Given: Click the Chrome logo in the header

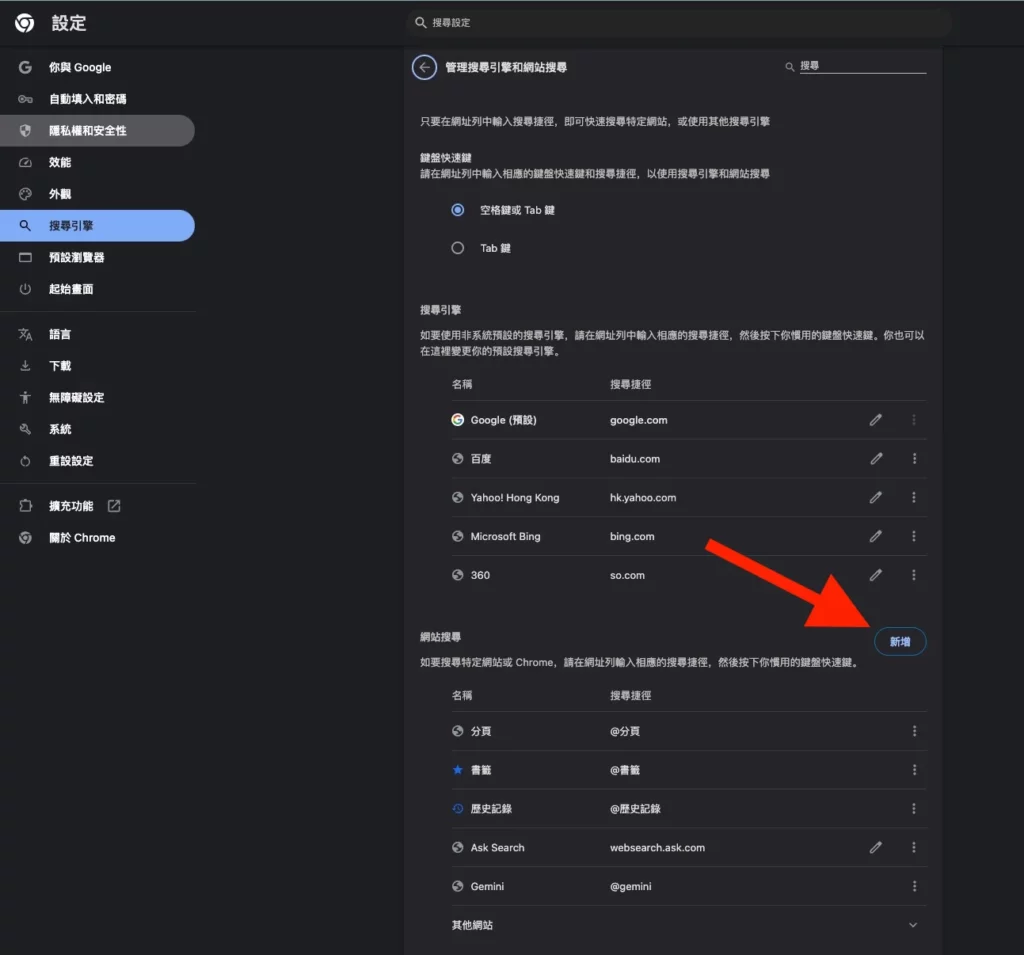Looking at the screenshot, I should click(25, 23).
